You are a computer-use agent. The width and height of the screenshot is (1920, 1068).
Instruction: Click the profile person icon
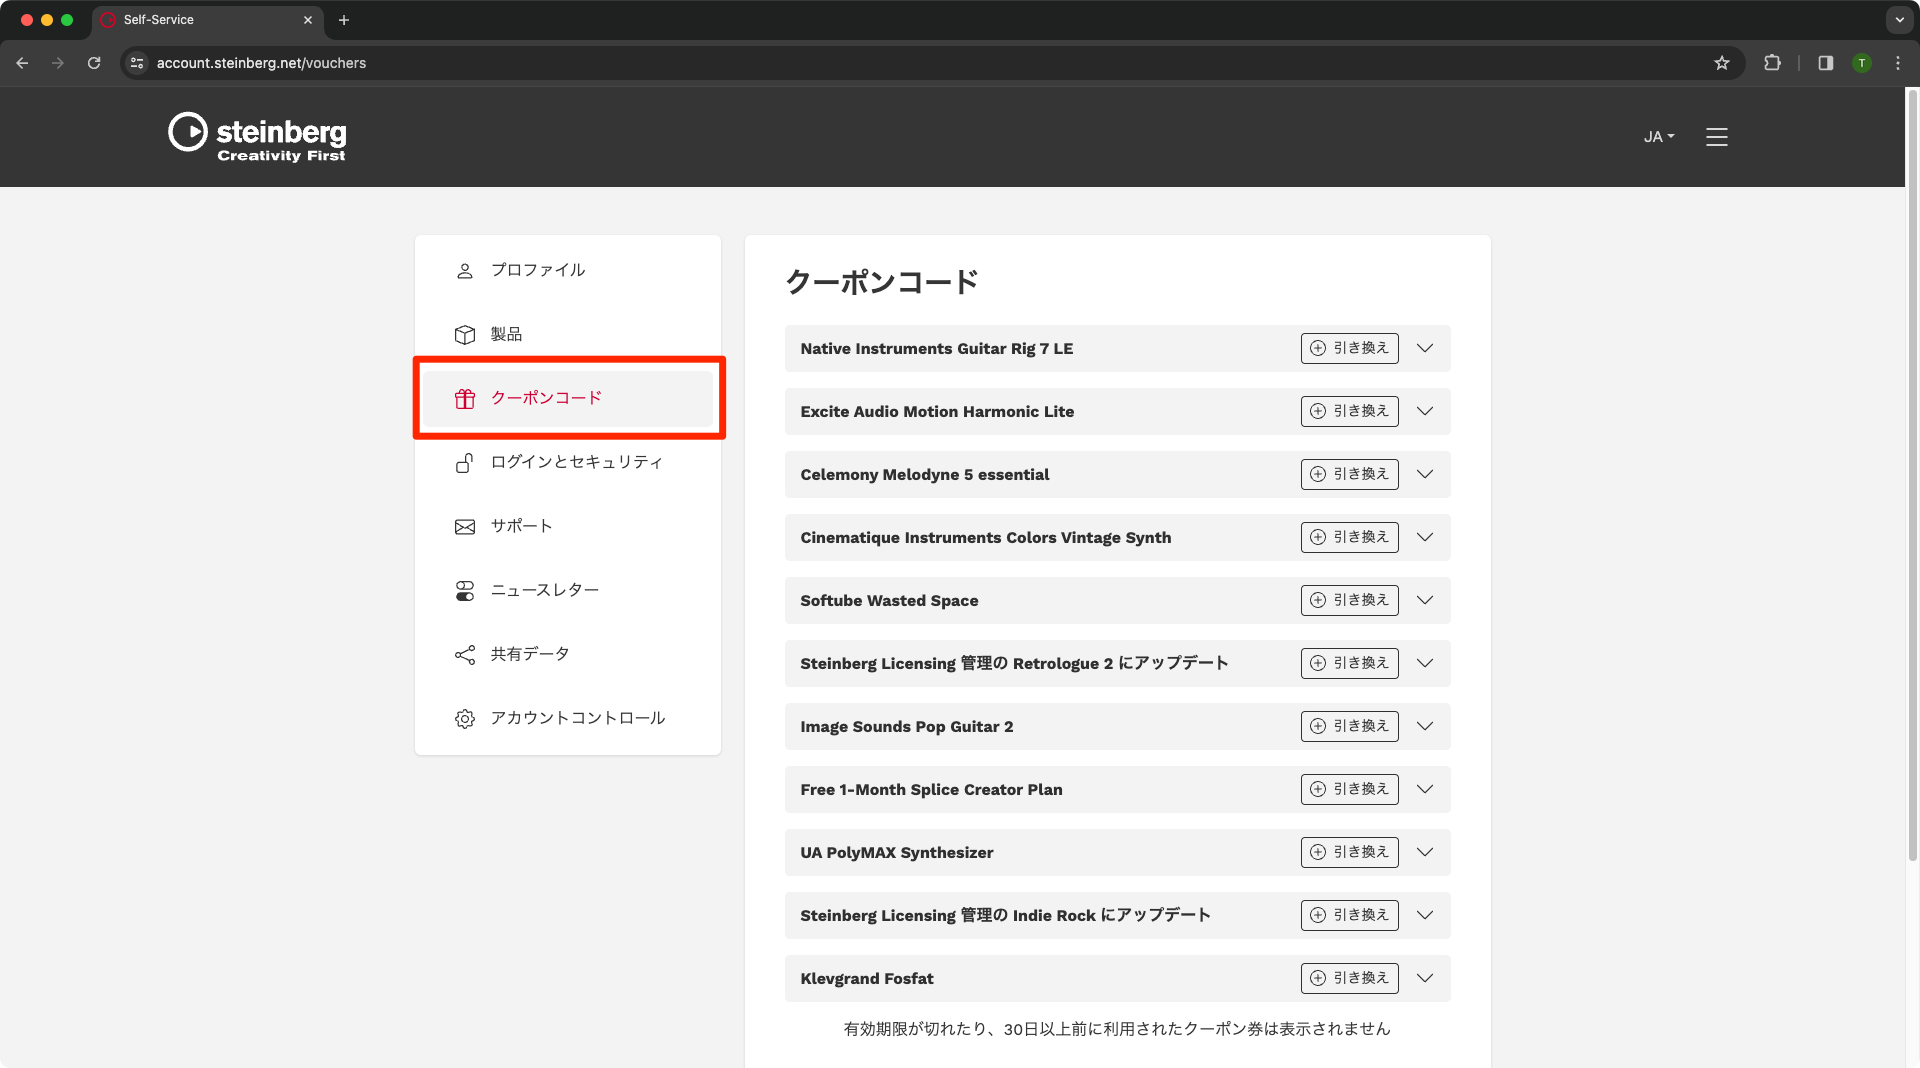pos(464,271)
